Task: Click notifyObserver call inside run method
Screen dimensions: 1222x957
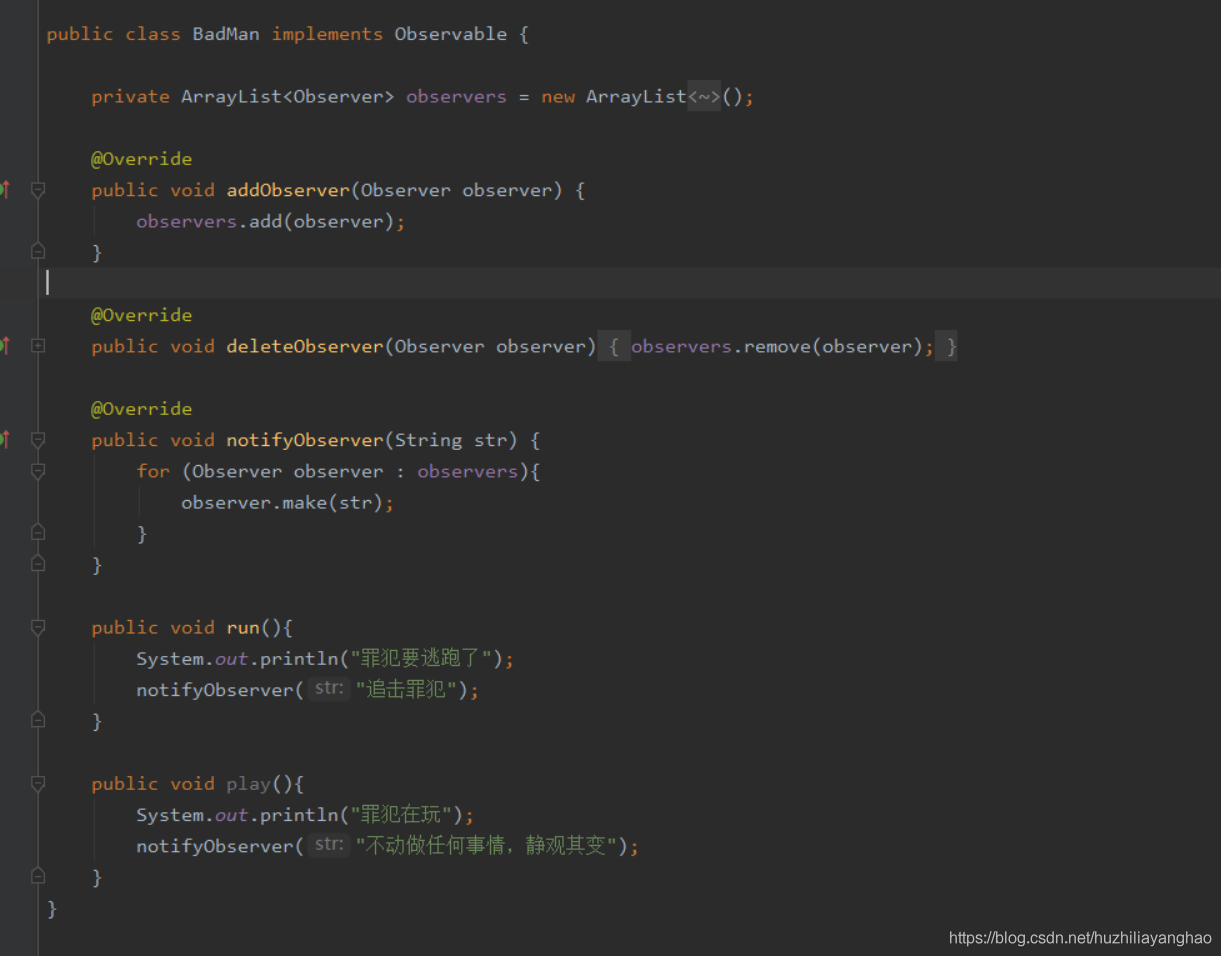Action: pyautogui.click(x=215, y=689)
